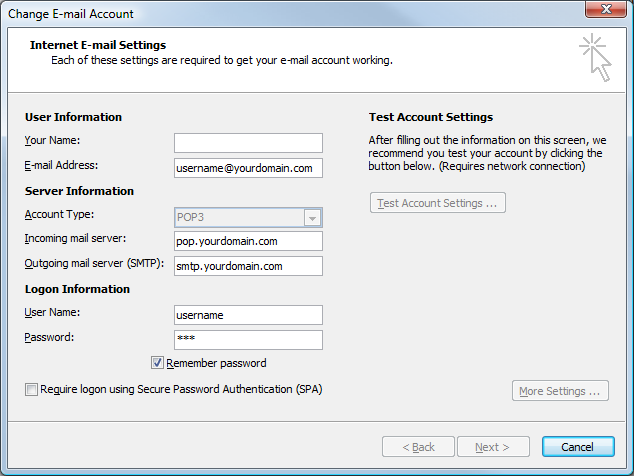The height and width of the screenshot is (476, 634).
Task: Click into the User Name field
Action: (x=248, y=315)
